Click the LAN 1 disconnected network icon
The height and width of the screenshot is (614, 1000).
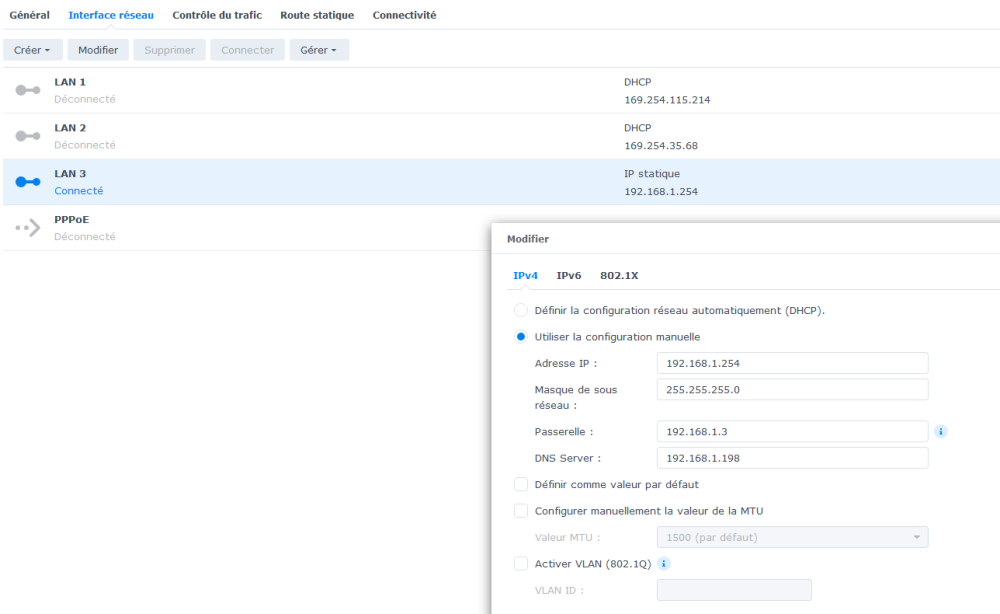click(x=28, y=90)
